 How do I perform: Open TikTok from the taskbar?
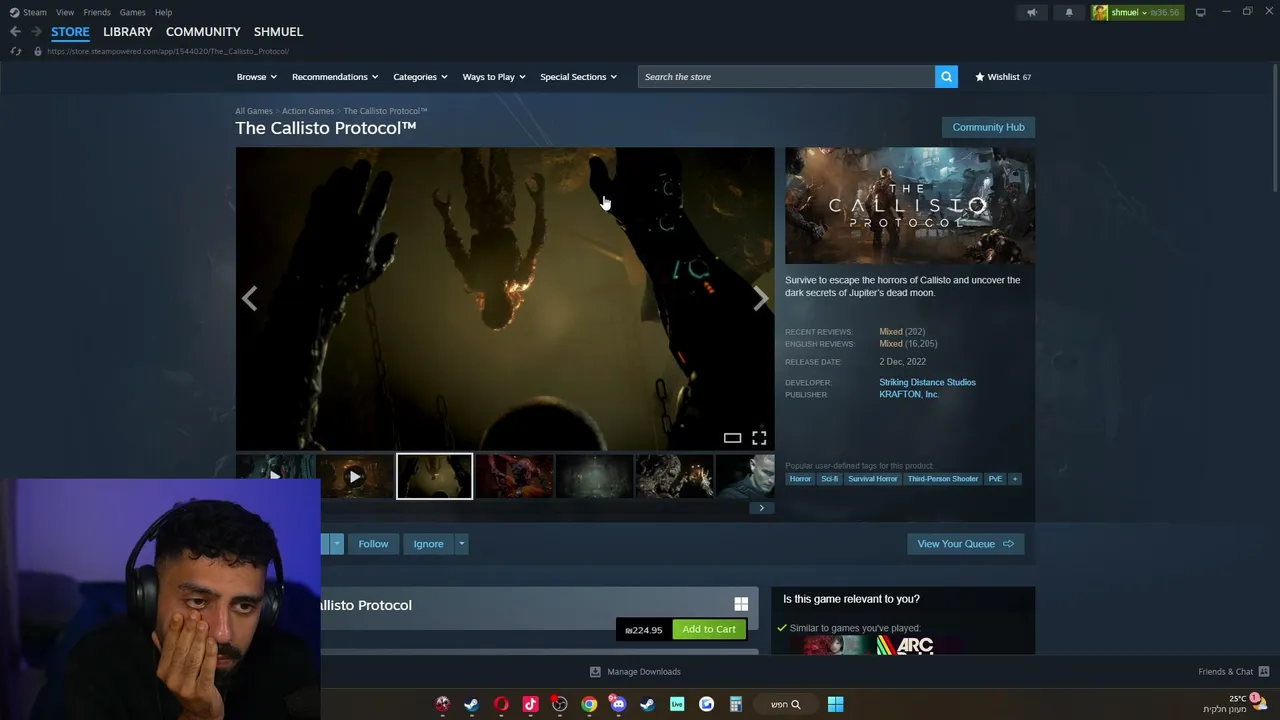pyautogui.click(x=530, y=704)
